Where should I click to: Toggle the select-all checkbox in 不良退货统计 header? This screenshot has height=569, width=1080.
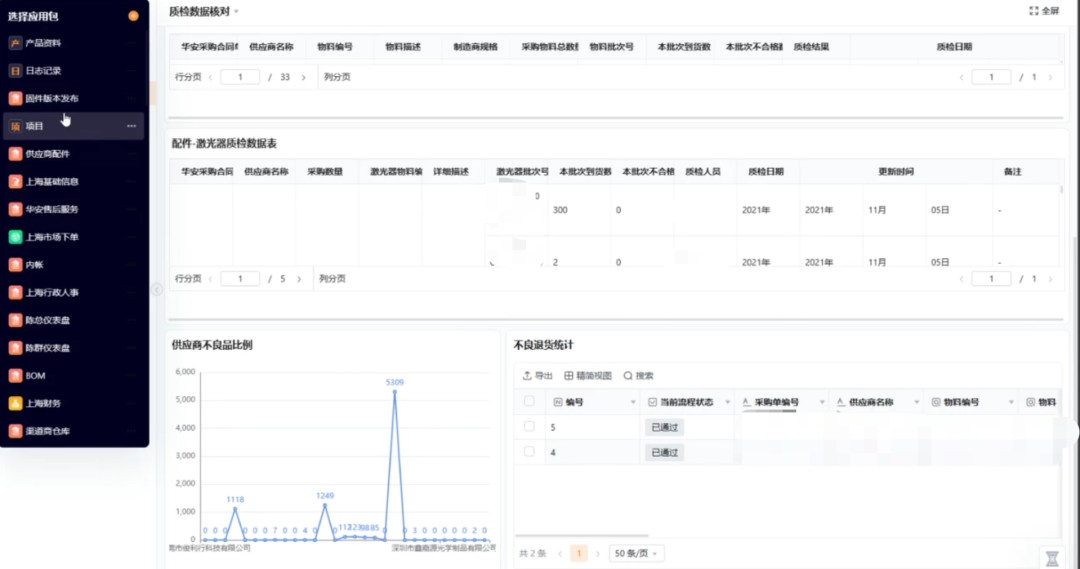click(529, 401)
